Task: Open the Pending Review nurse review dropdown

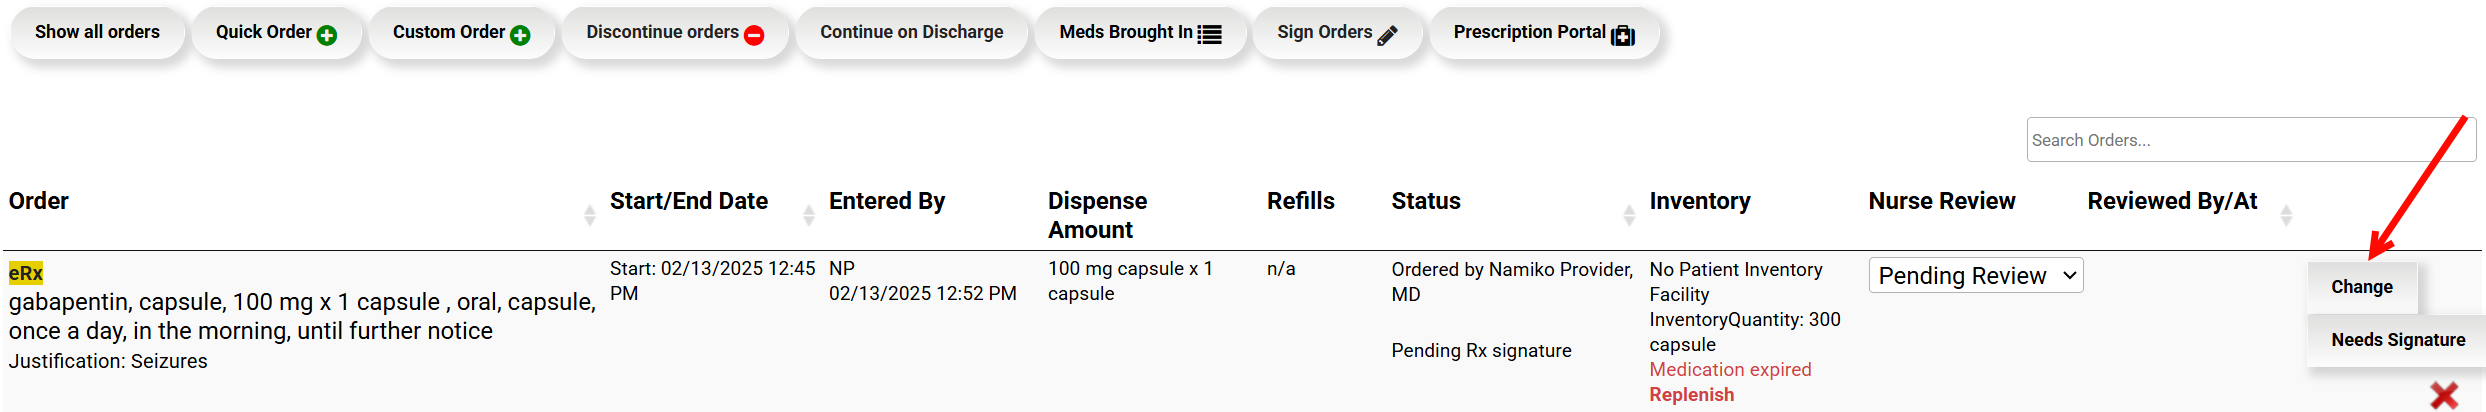Action: tap(1975, 276)
